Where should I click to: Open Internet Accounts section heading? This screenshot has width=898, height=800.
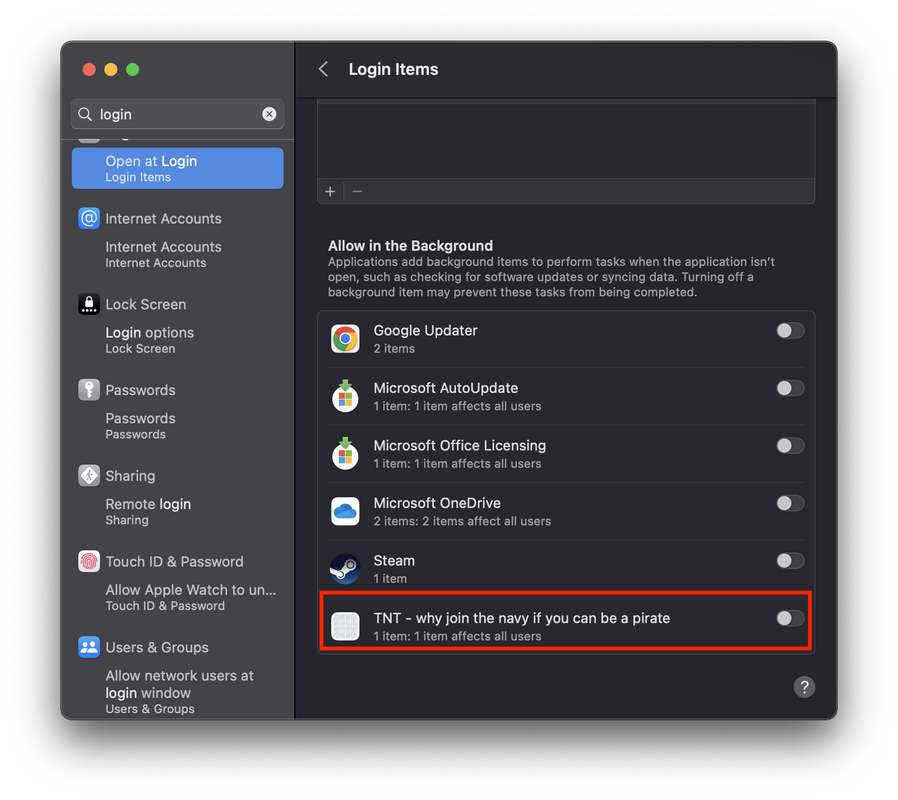click(163, 219)
